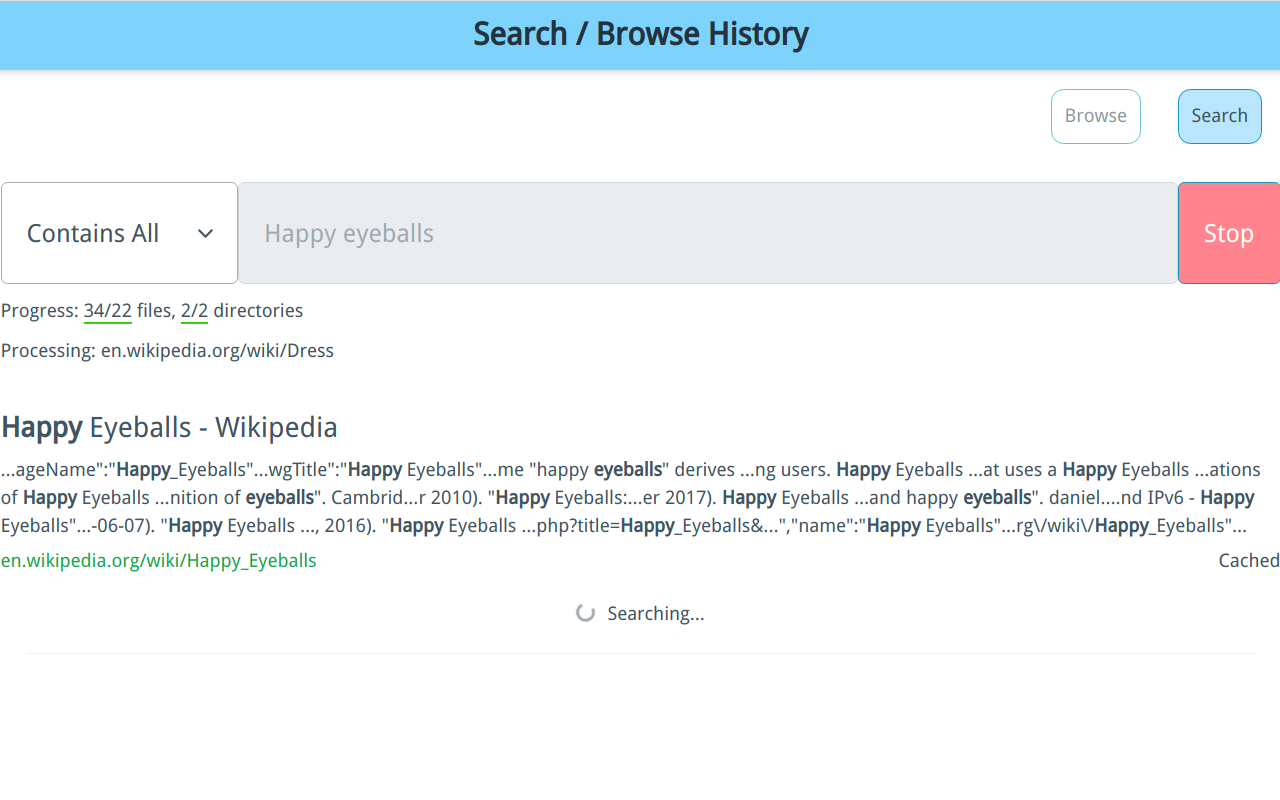Switch to the Search tab
1280x800 pixels.
(x=1219, y=116)
